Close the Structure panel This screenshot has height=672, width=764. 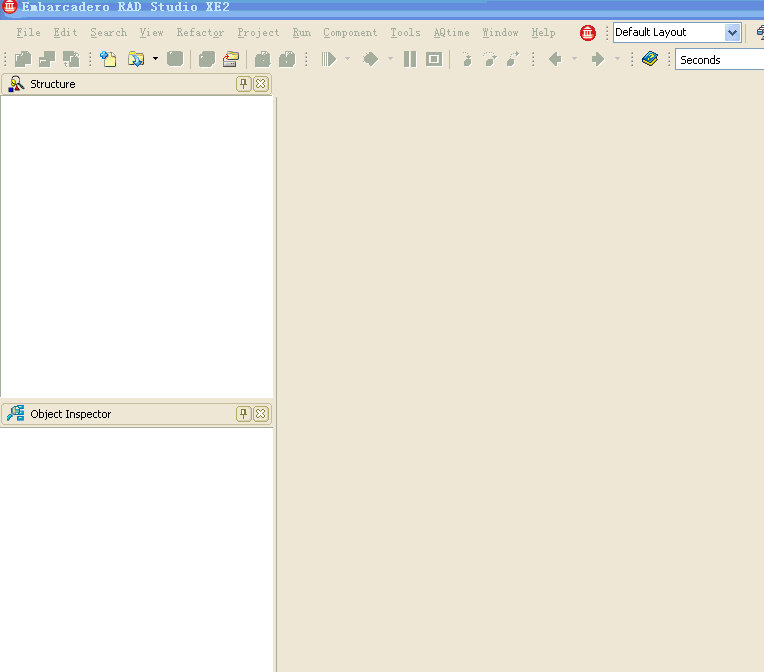coord(261,84)
